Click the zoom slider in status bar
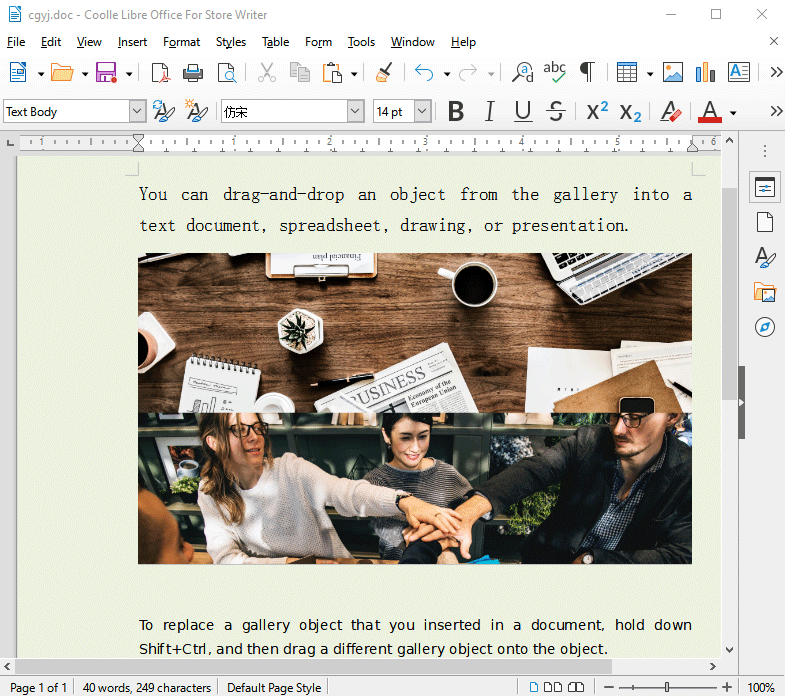785x696 pixels. pos(668,687)
